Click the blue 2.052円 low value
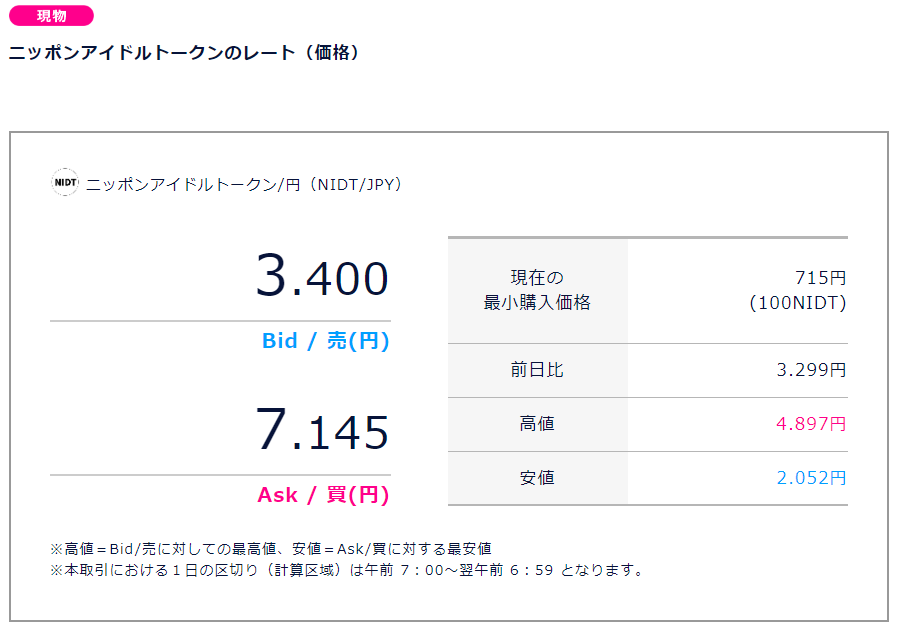Image resolution: width=901 pixels, height=635 pixels. [x=811, y=478]
